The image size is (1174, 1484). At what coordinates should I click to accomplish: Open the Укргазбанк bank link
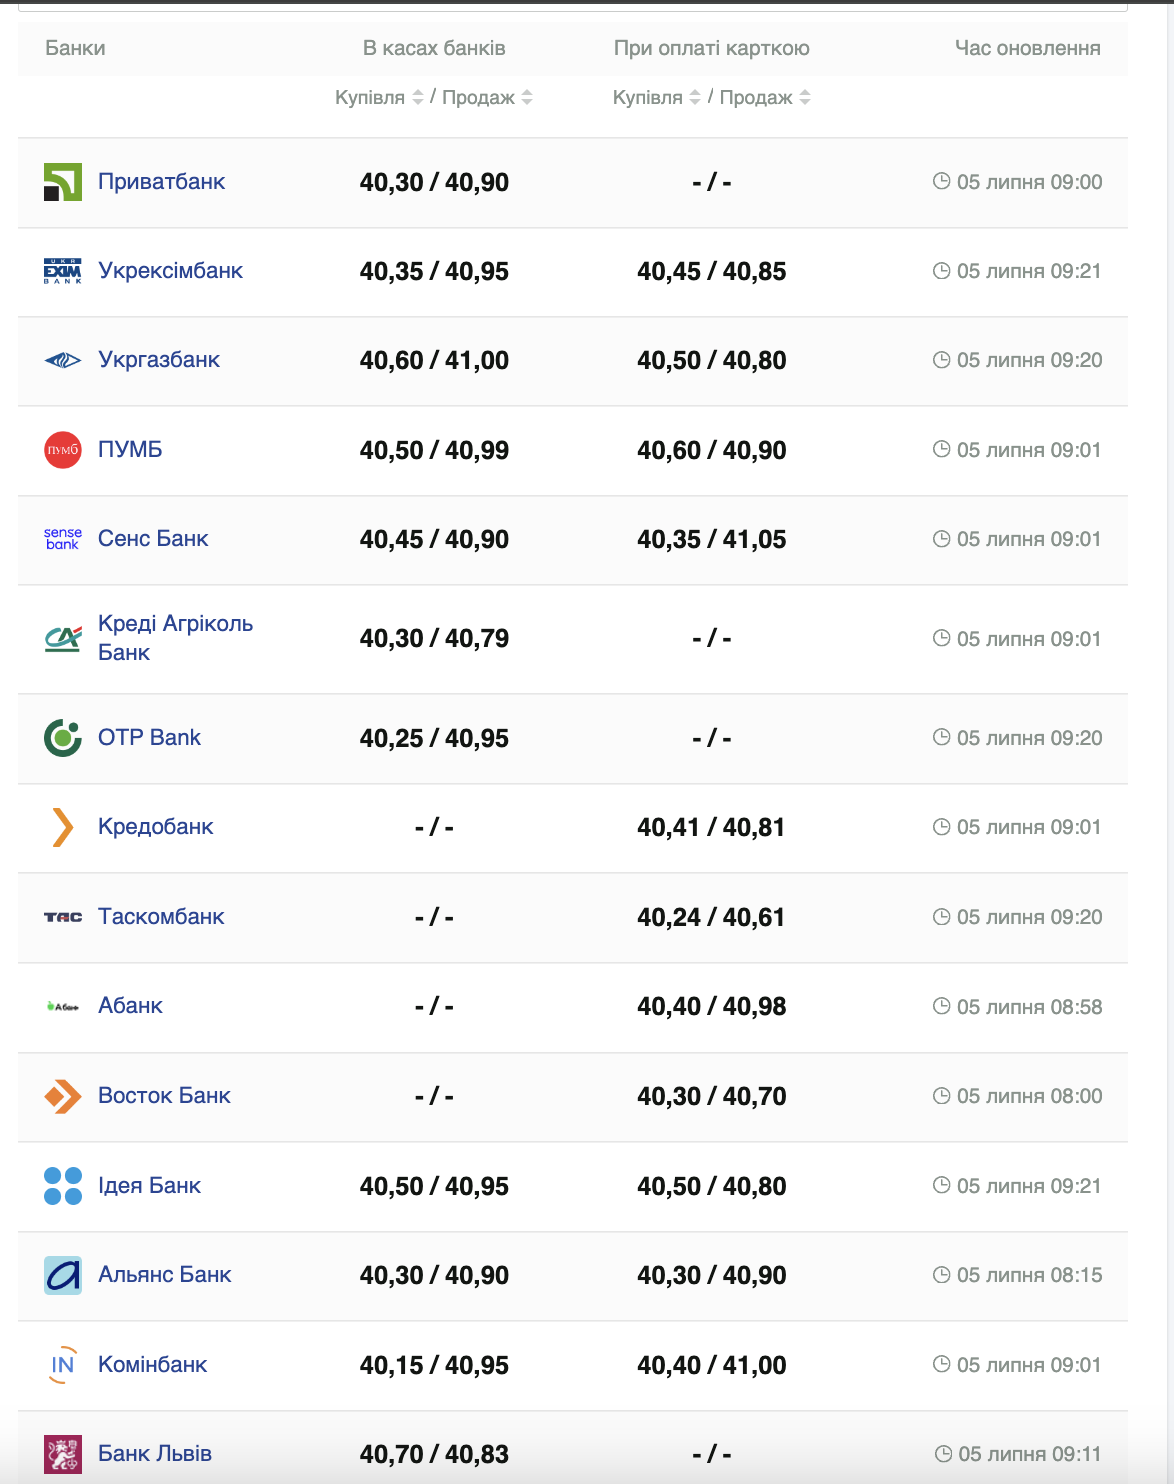tap(159, 360)
